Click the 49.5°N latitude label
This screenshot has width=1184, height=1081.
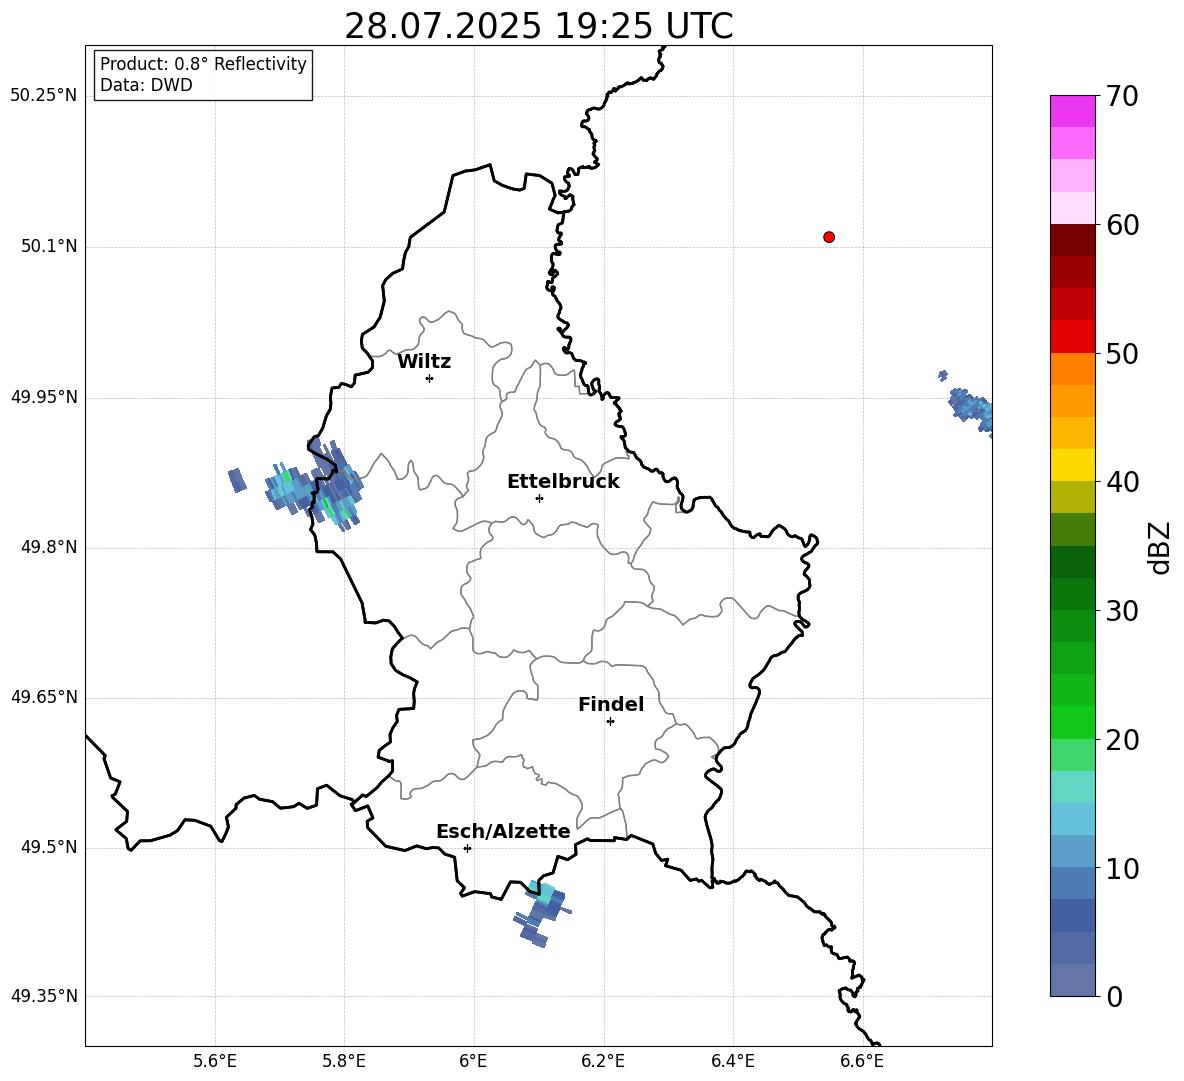(49, 847)
